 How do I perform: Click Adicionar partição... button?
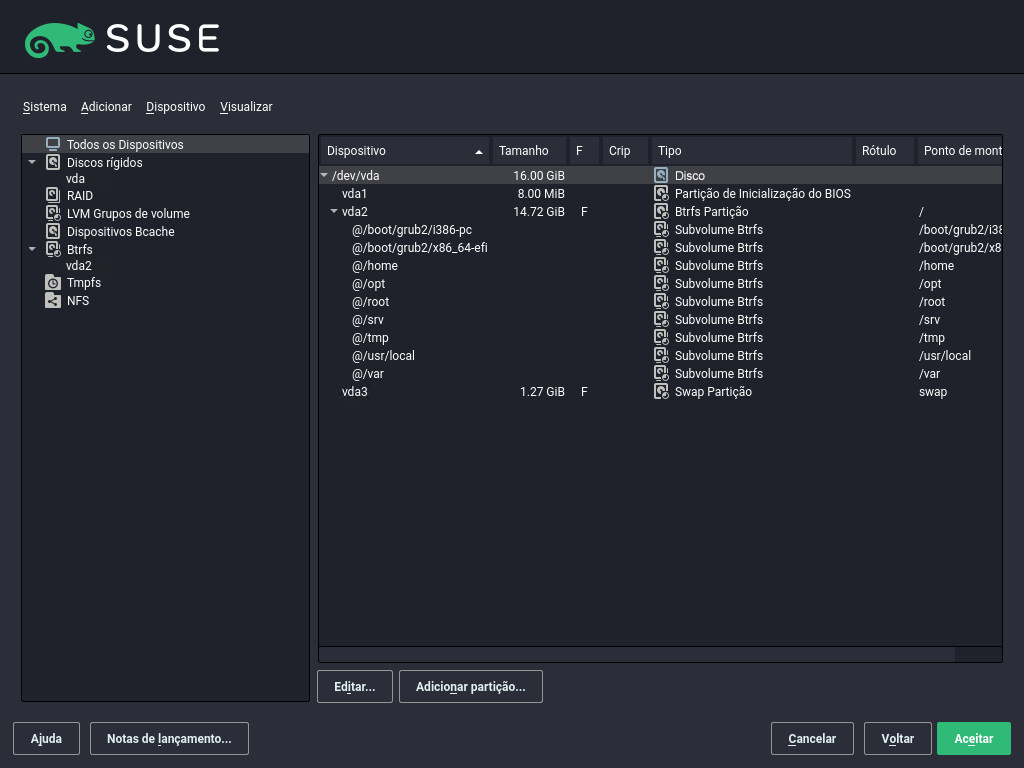470,686
